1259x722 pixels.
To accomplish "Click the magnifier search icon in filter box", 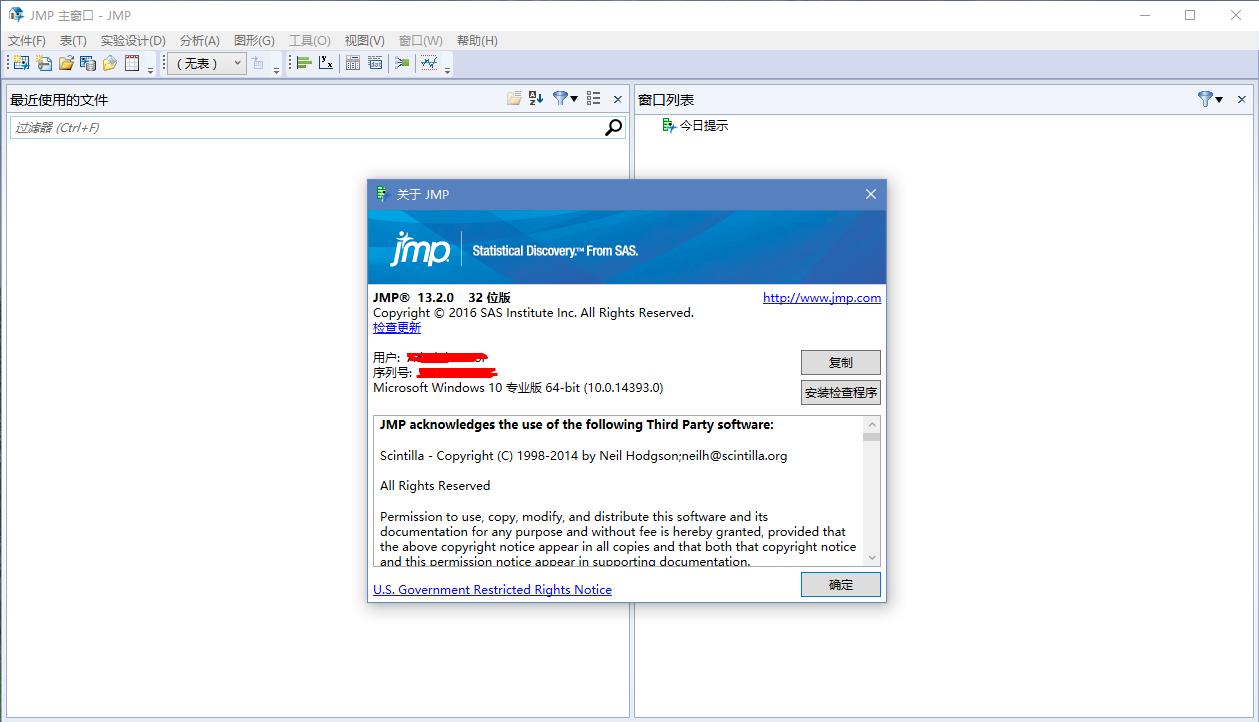I will pos(614,127).
